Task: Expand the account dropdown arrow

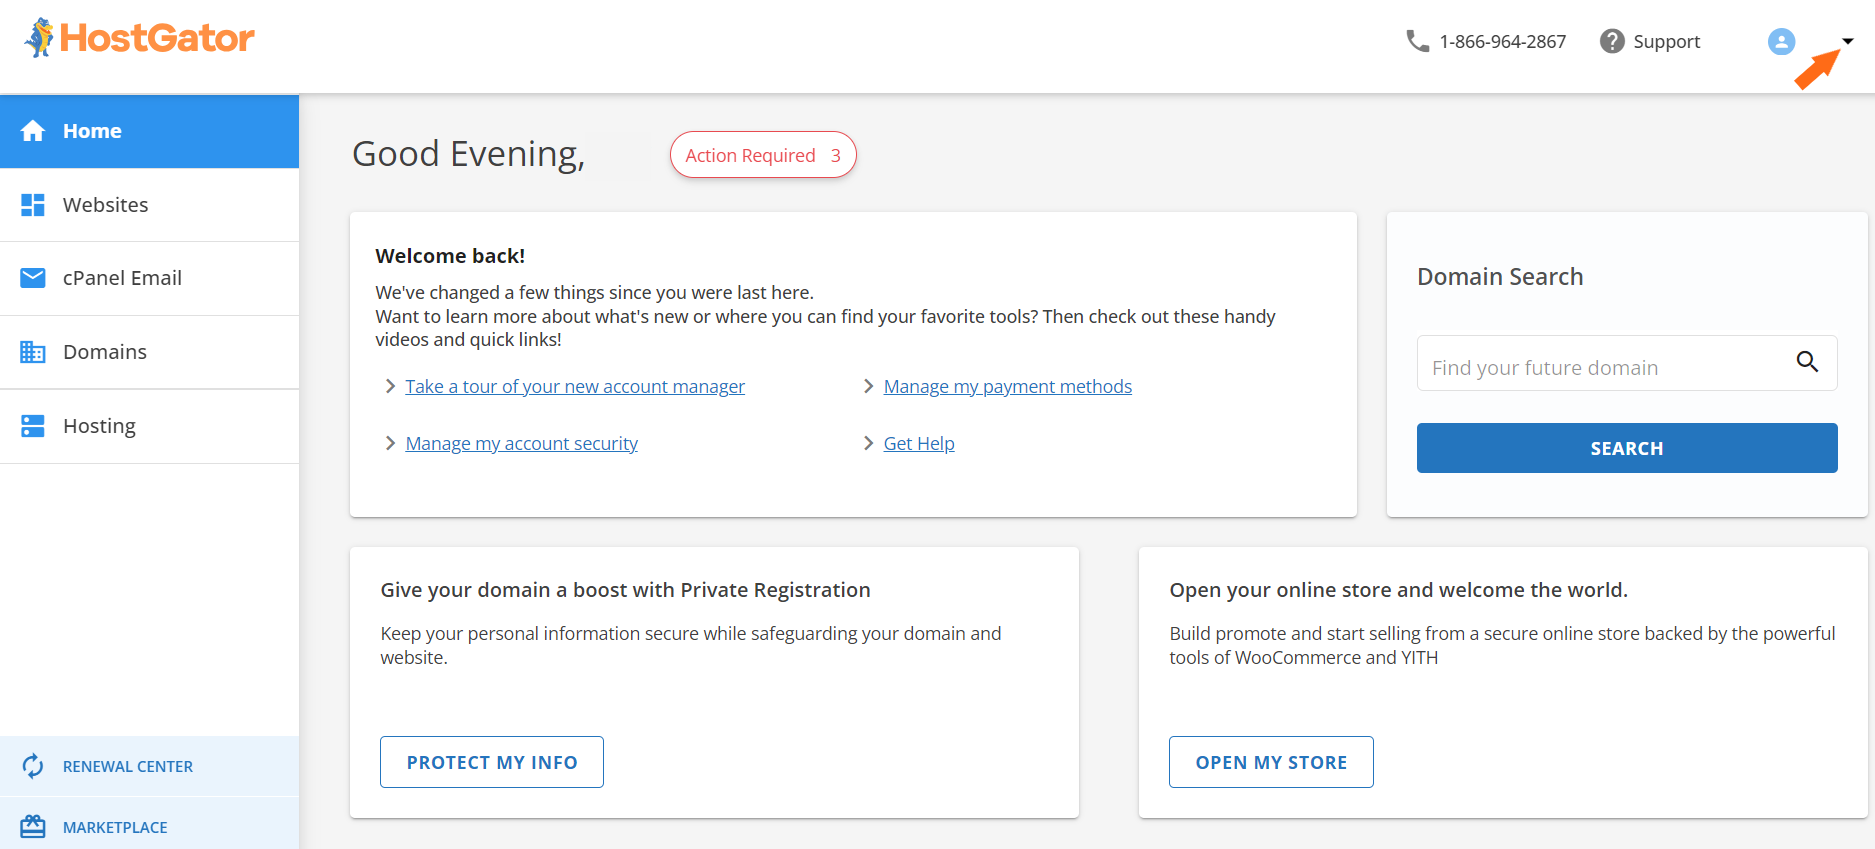Action: click(x=1848, y=41)
